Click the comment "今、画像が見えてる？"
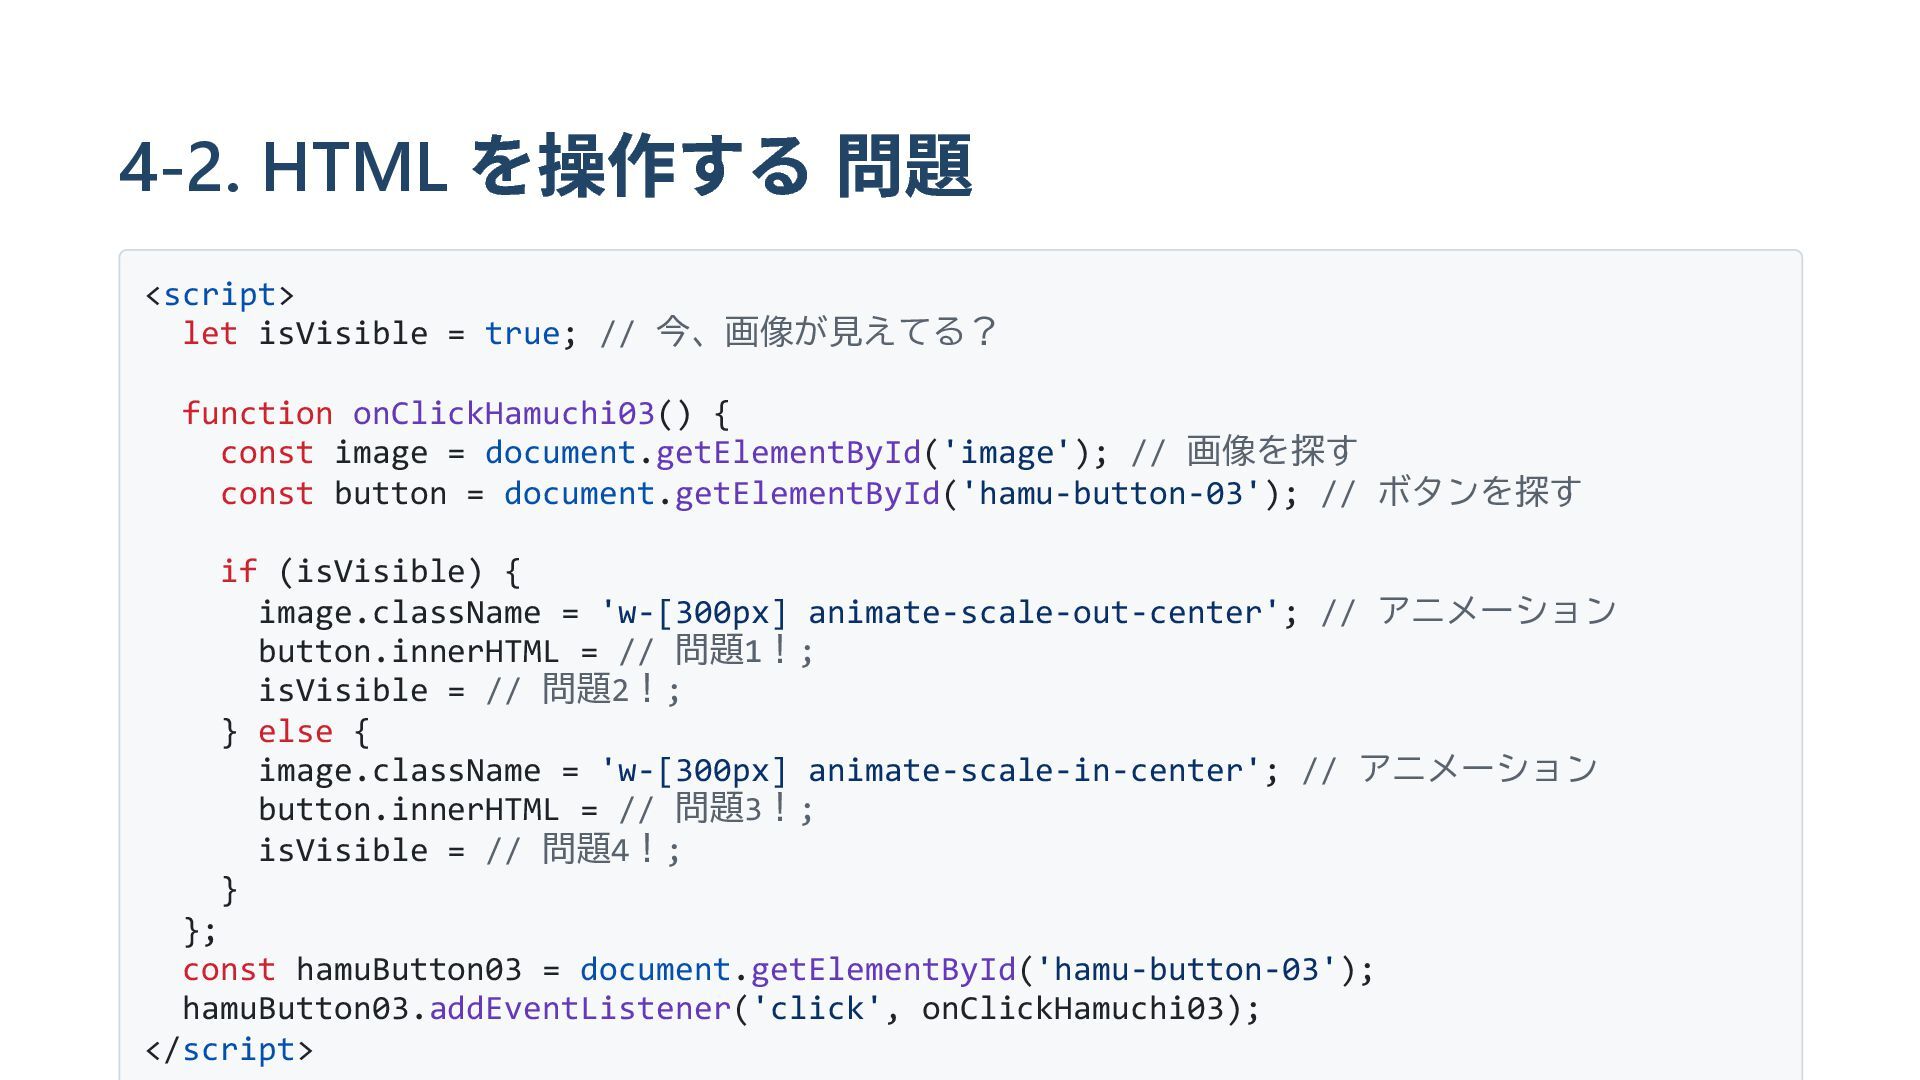The height and width of the screenshot is (1080, 1920). coord(825,333)
